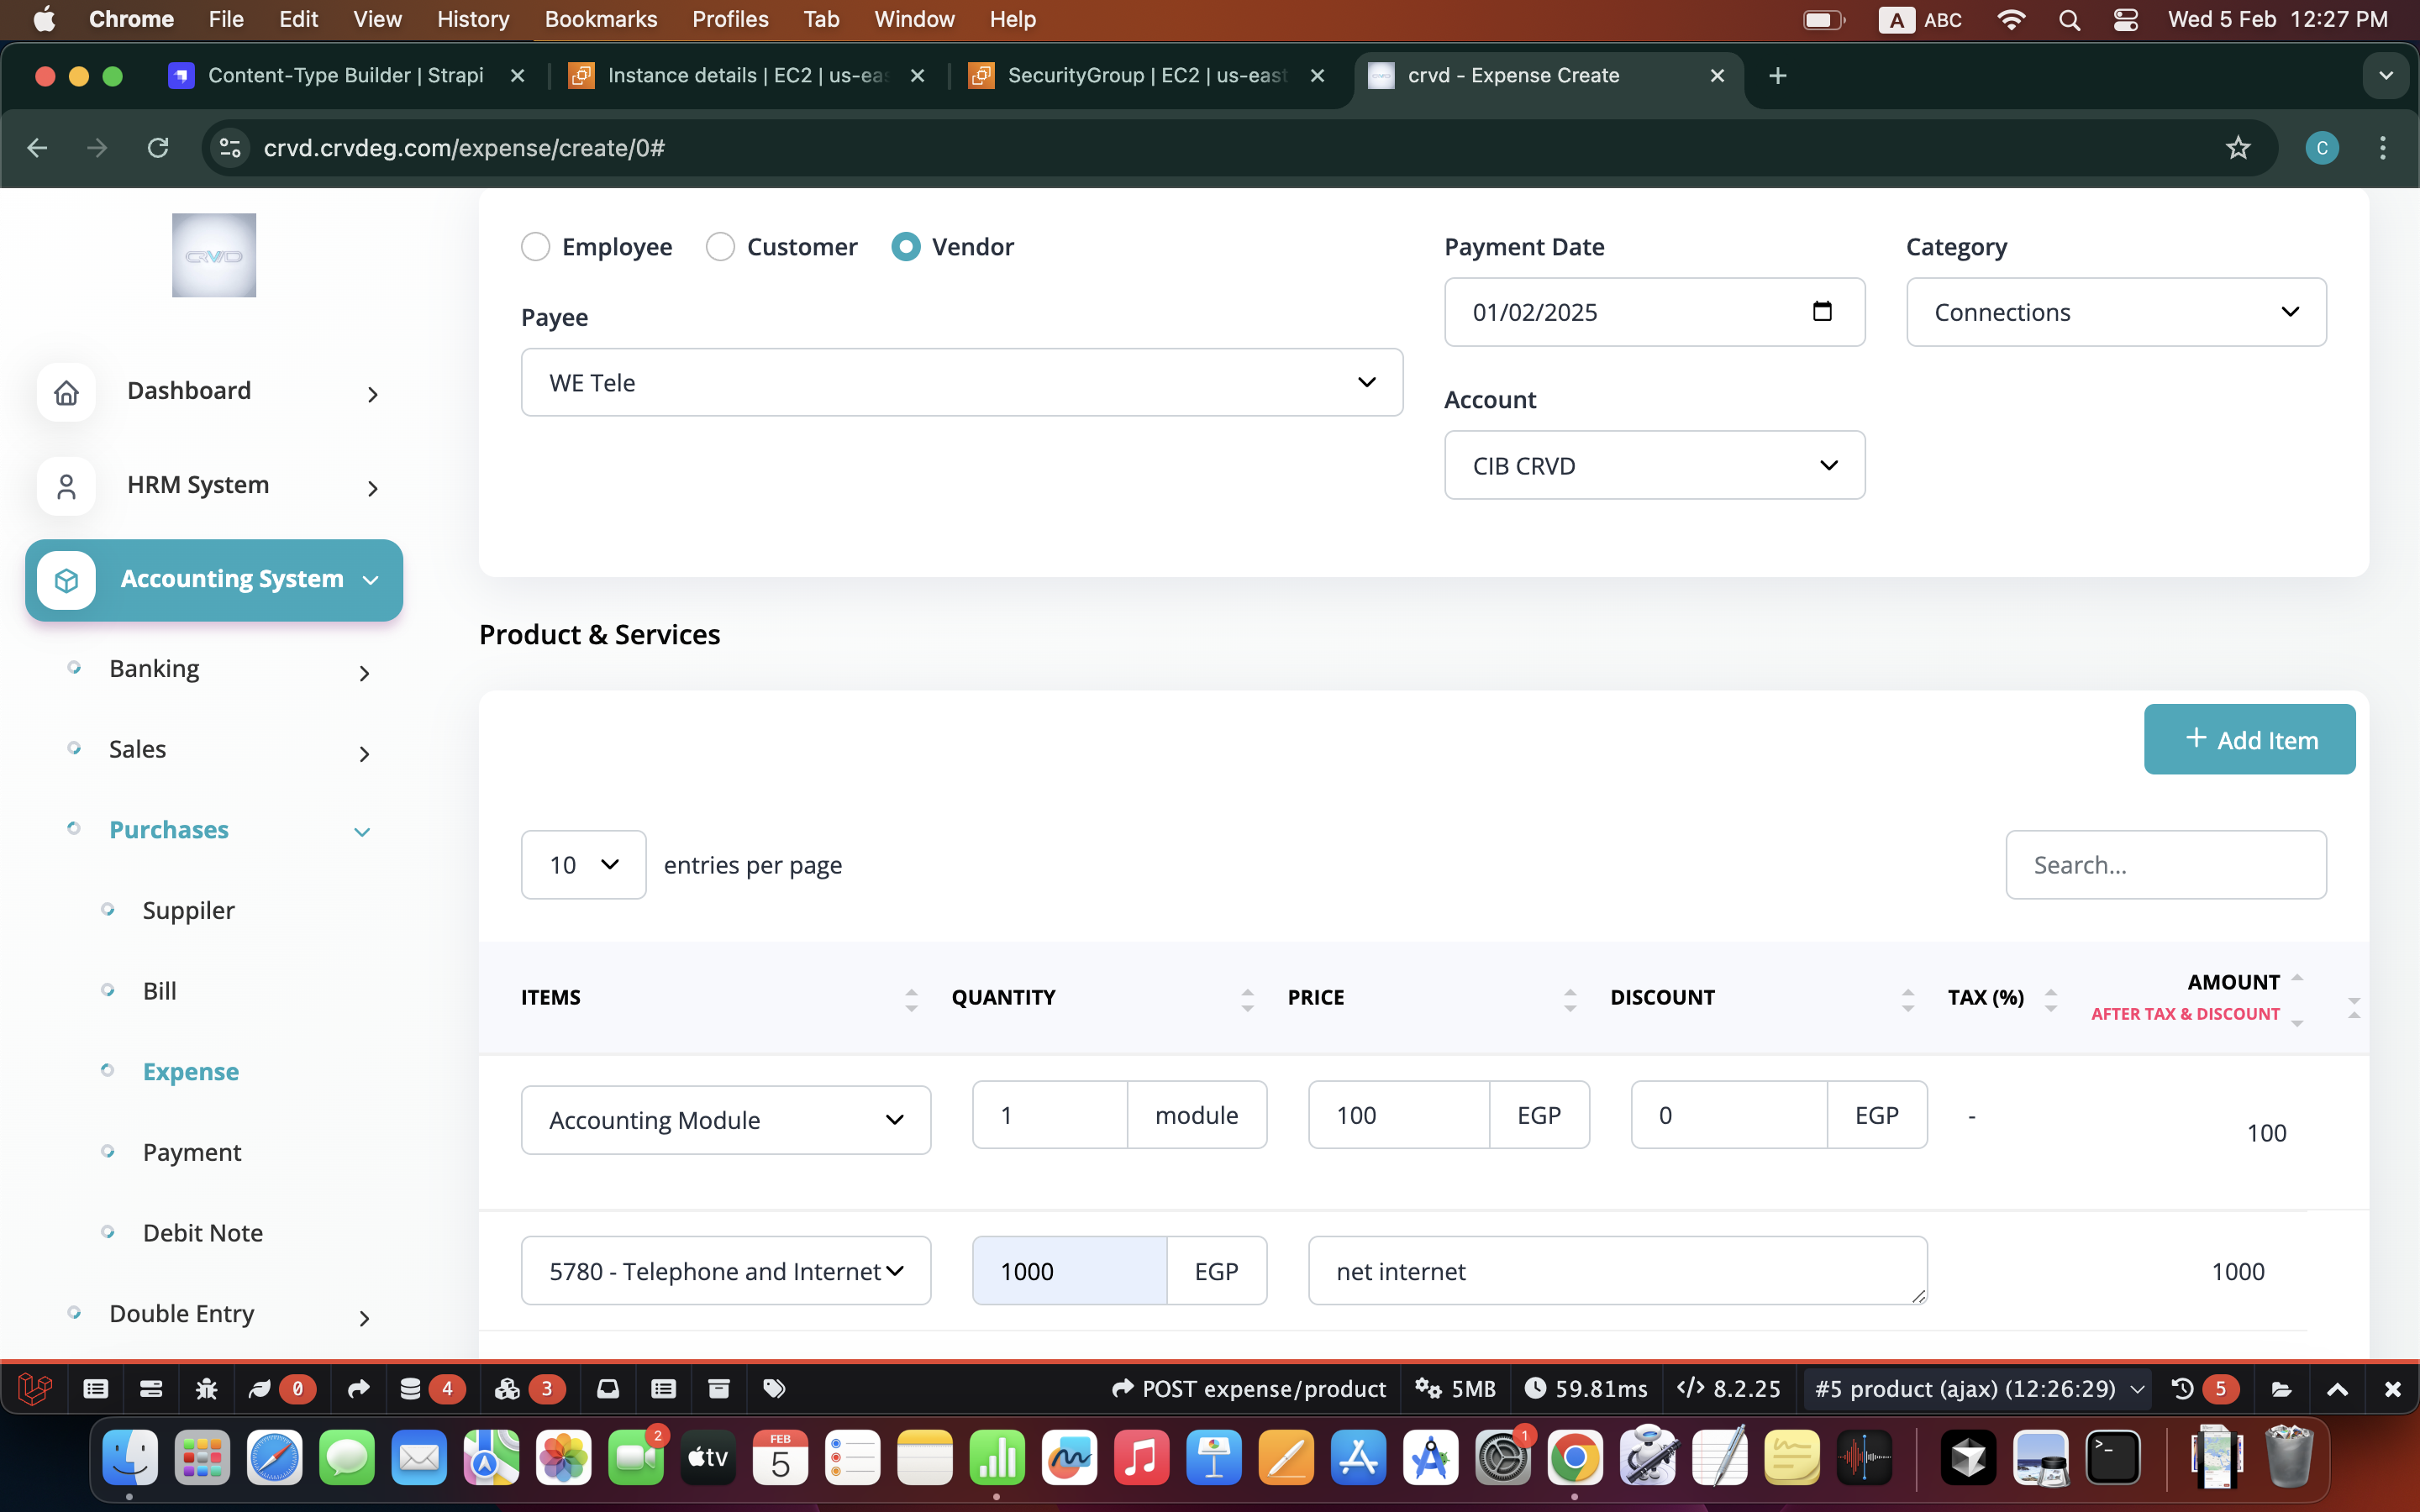Screen dimensions: 2420x1512
Task: Open the Account dropdown showing CIB CRVD
Action: 1654,465
